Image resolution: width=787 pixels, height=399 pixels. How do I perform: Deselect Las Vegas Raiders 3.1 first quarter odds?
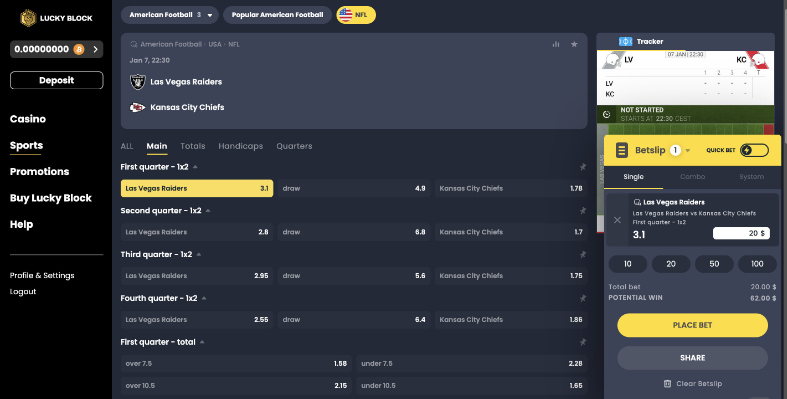197,188
